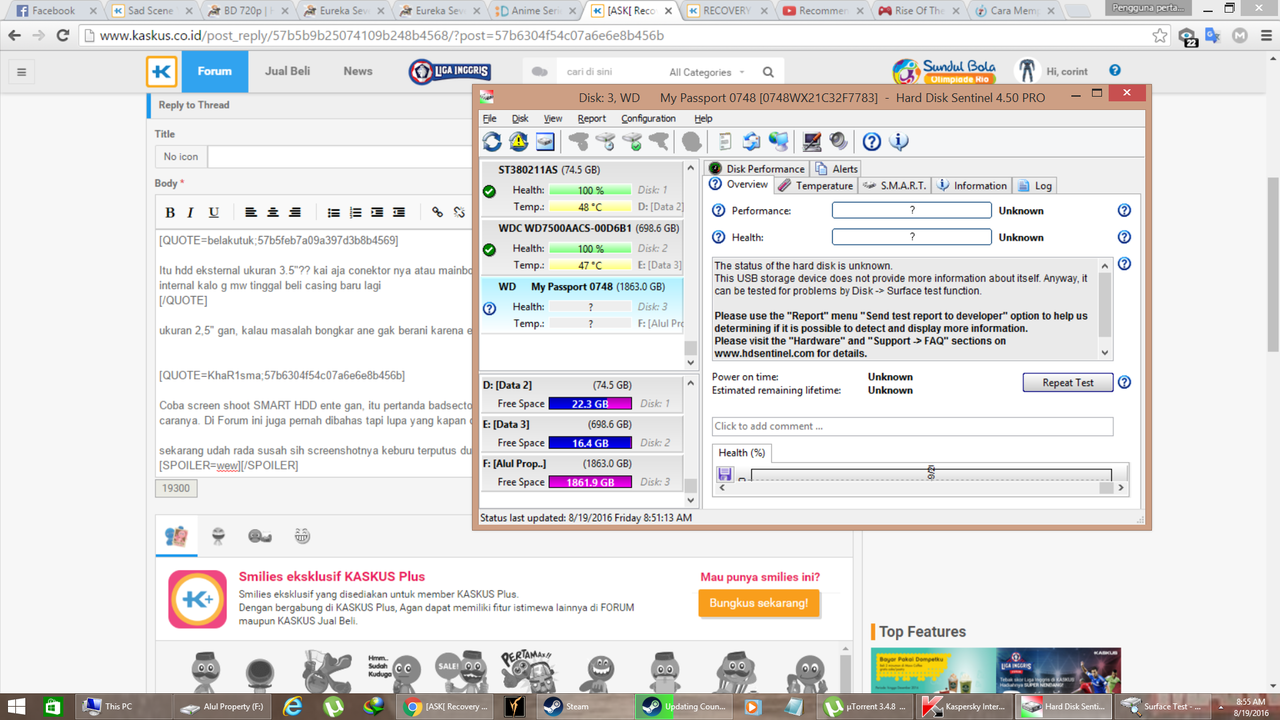Click the search magnifier on Kaskus
Screen dimensions: 1280x720
pyautogui.click(x=768, y=72)
